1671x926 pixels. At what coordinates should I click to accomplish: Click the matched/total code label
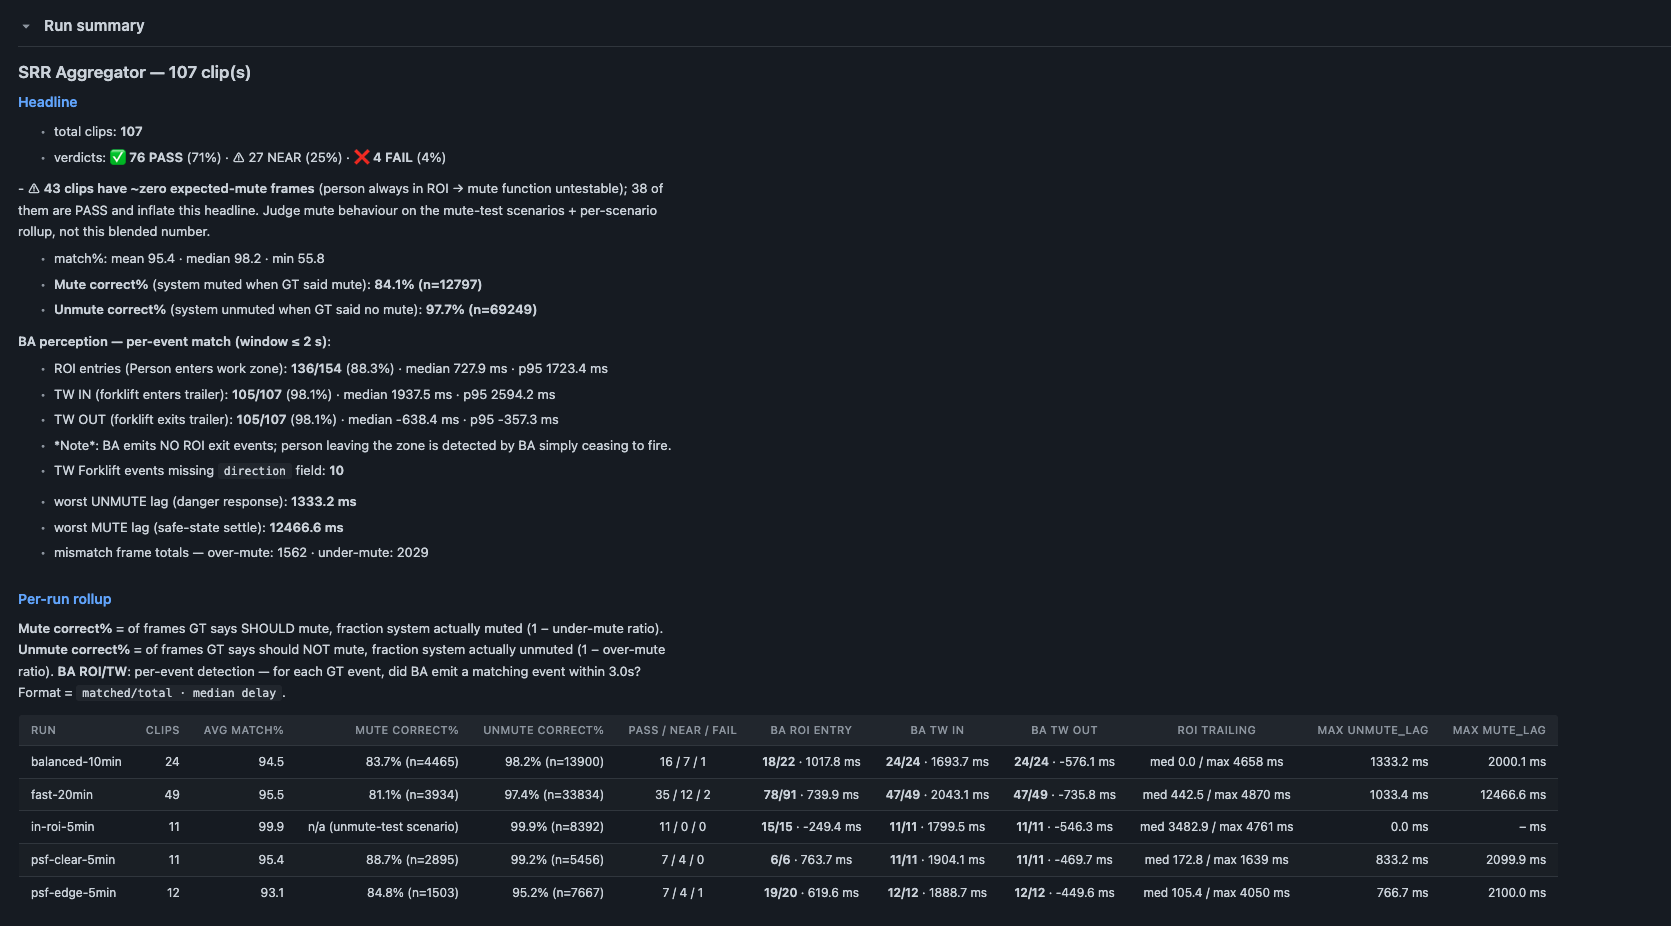(x=127, y=693)
